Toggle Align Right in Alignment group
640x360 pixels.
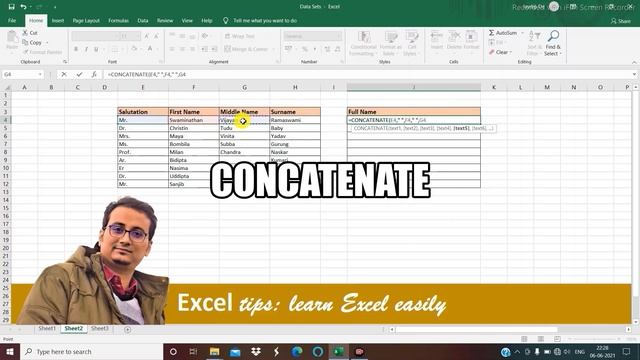192,49
